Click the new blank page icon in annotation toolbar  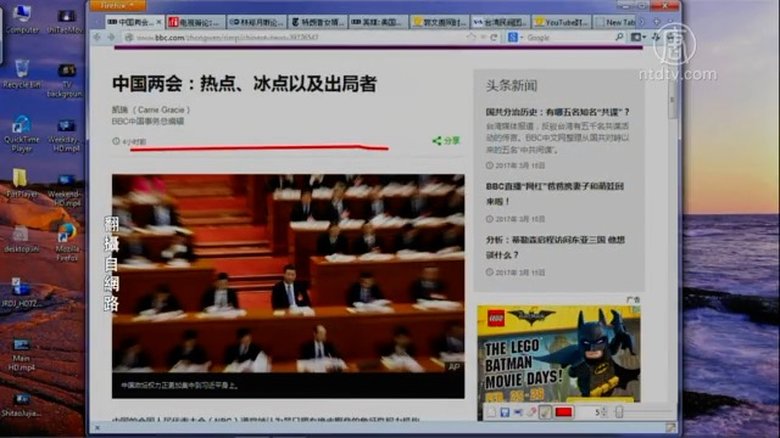491,412
